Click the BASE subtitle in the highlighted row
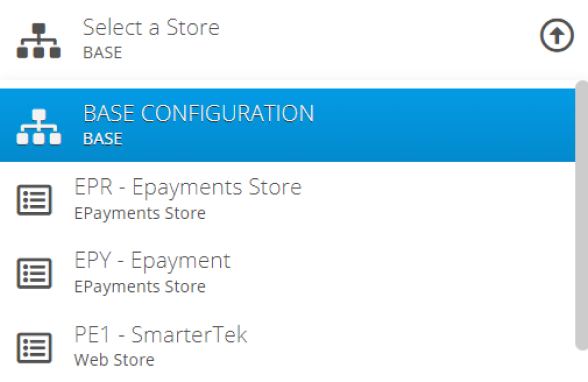This screenshot has height=382, width=588. [x=102, y=139]
